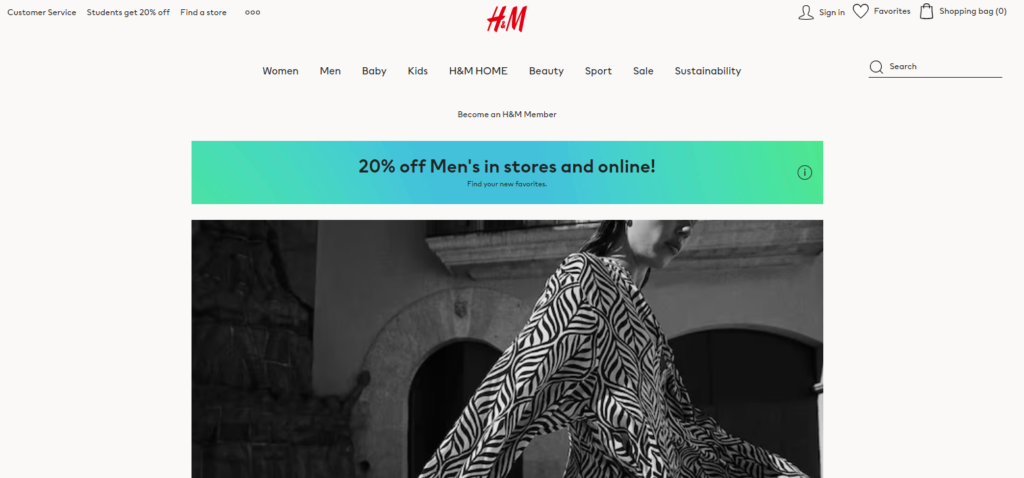The height and width of the screenshot is (478, 1024).
Task: Click Become an H&M Member link
Action: coord(507,114)
